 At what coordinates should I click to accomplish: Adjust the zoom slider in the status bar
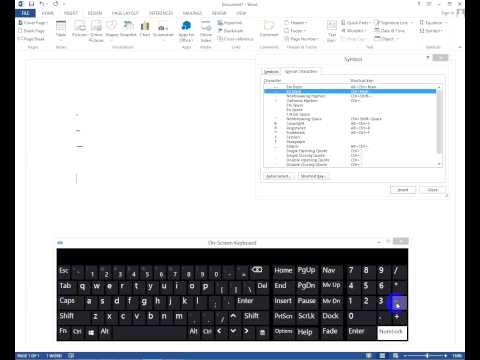[x=427, y=356]
